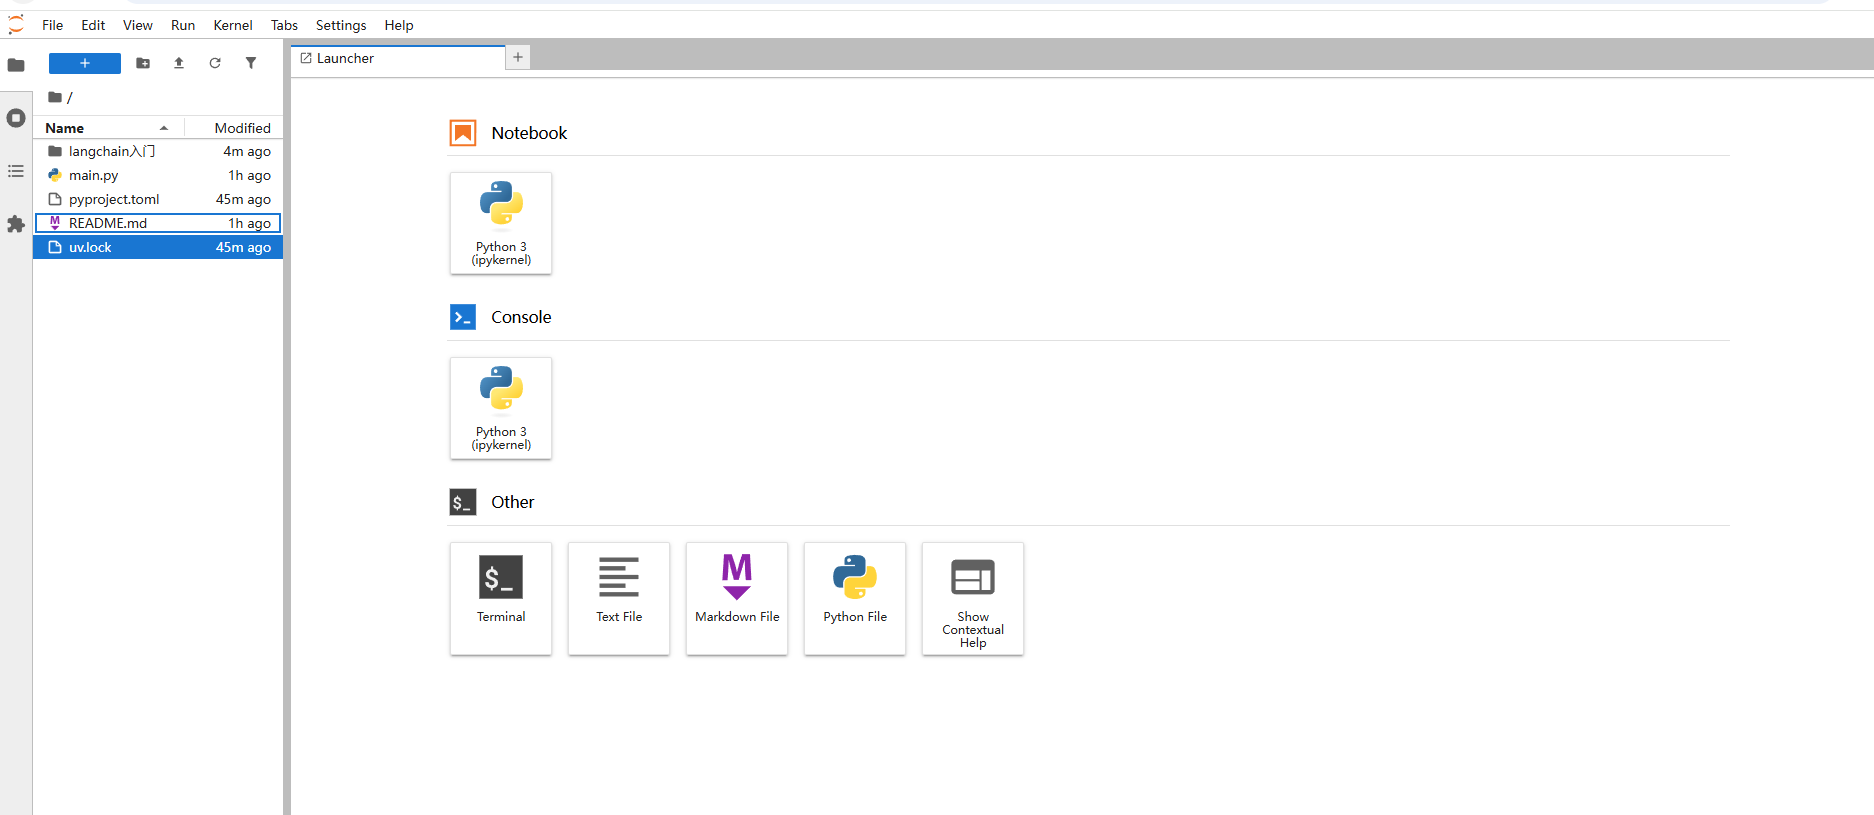This screenshot has width=1874, height=815.
Task: Create a new folder with toolbar icon
Action: [143, 63]
